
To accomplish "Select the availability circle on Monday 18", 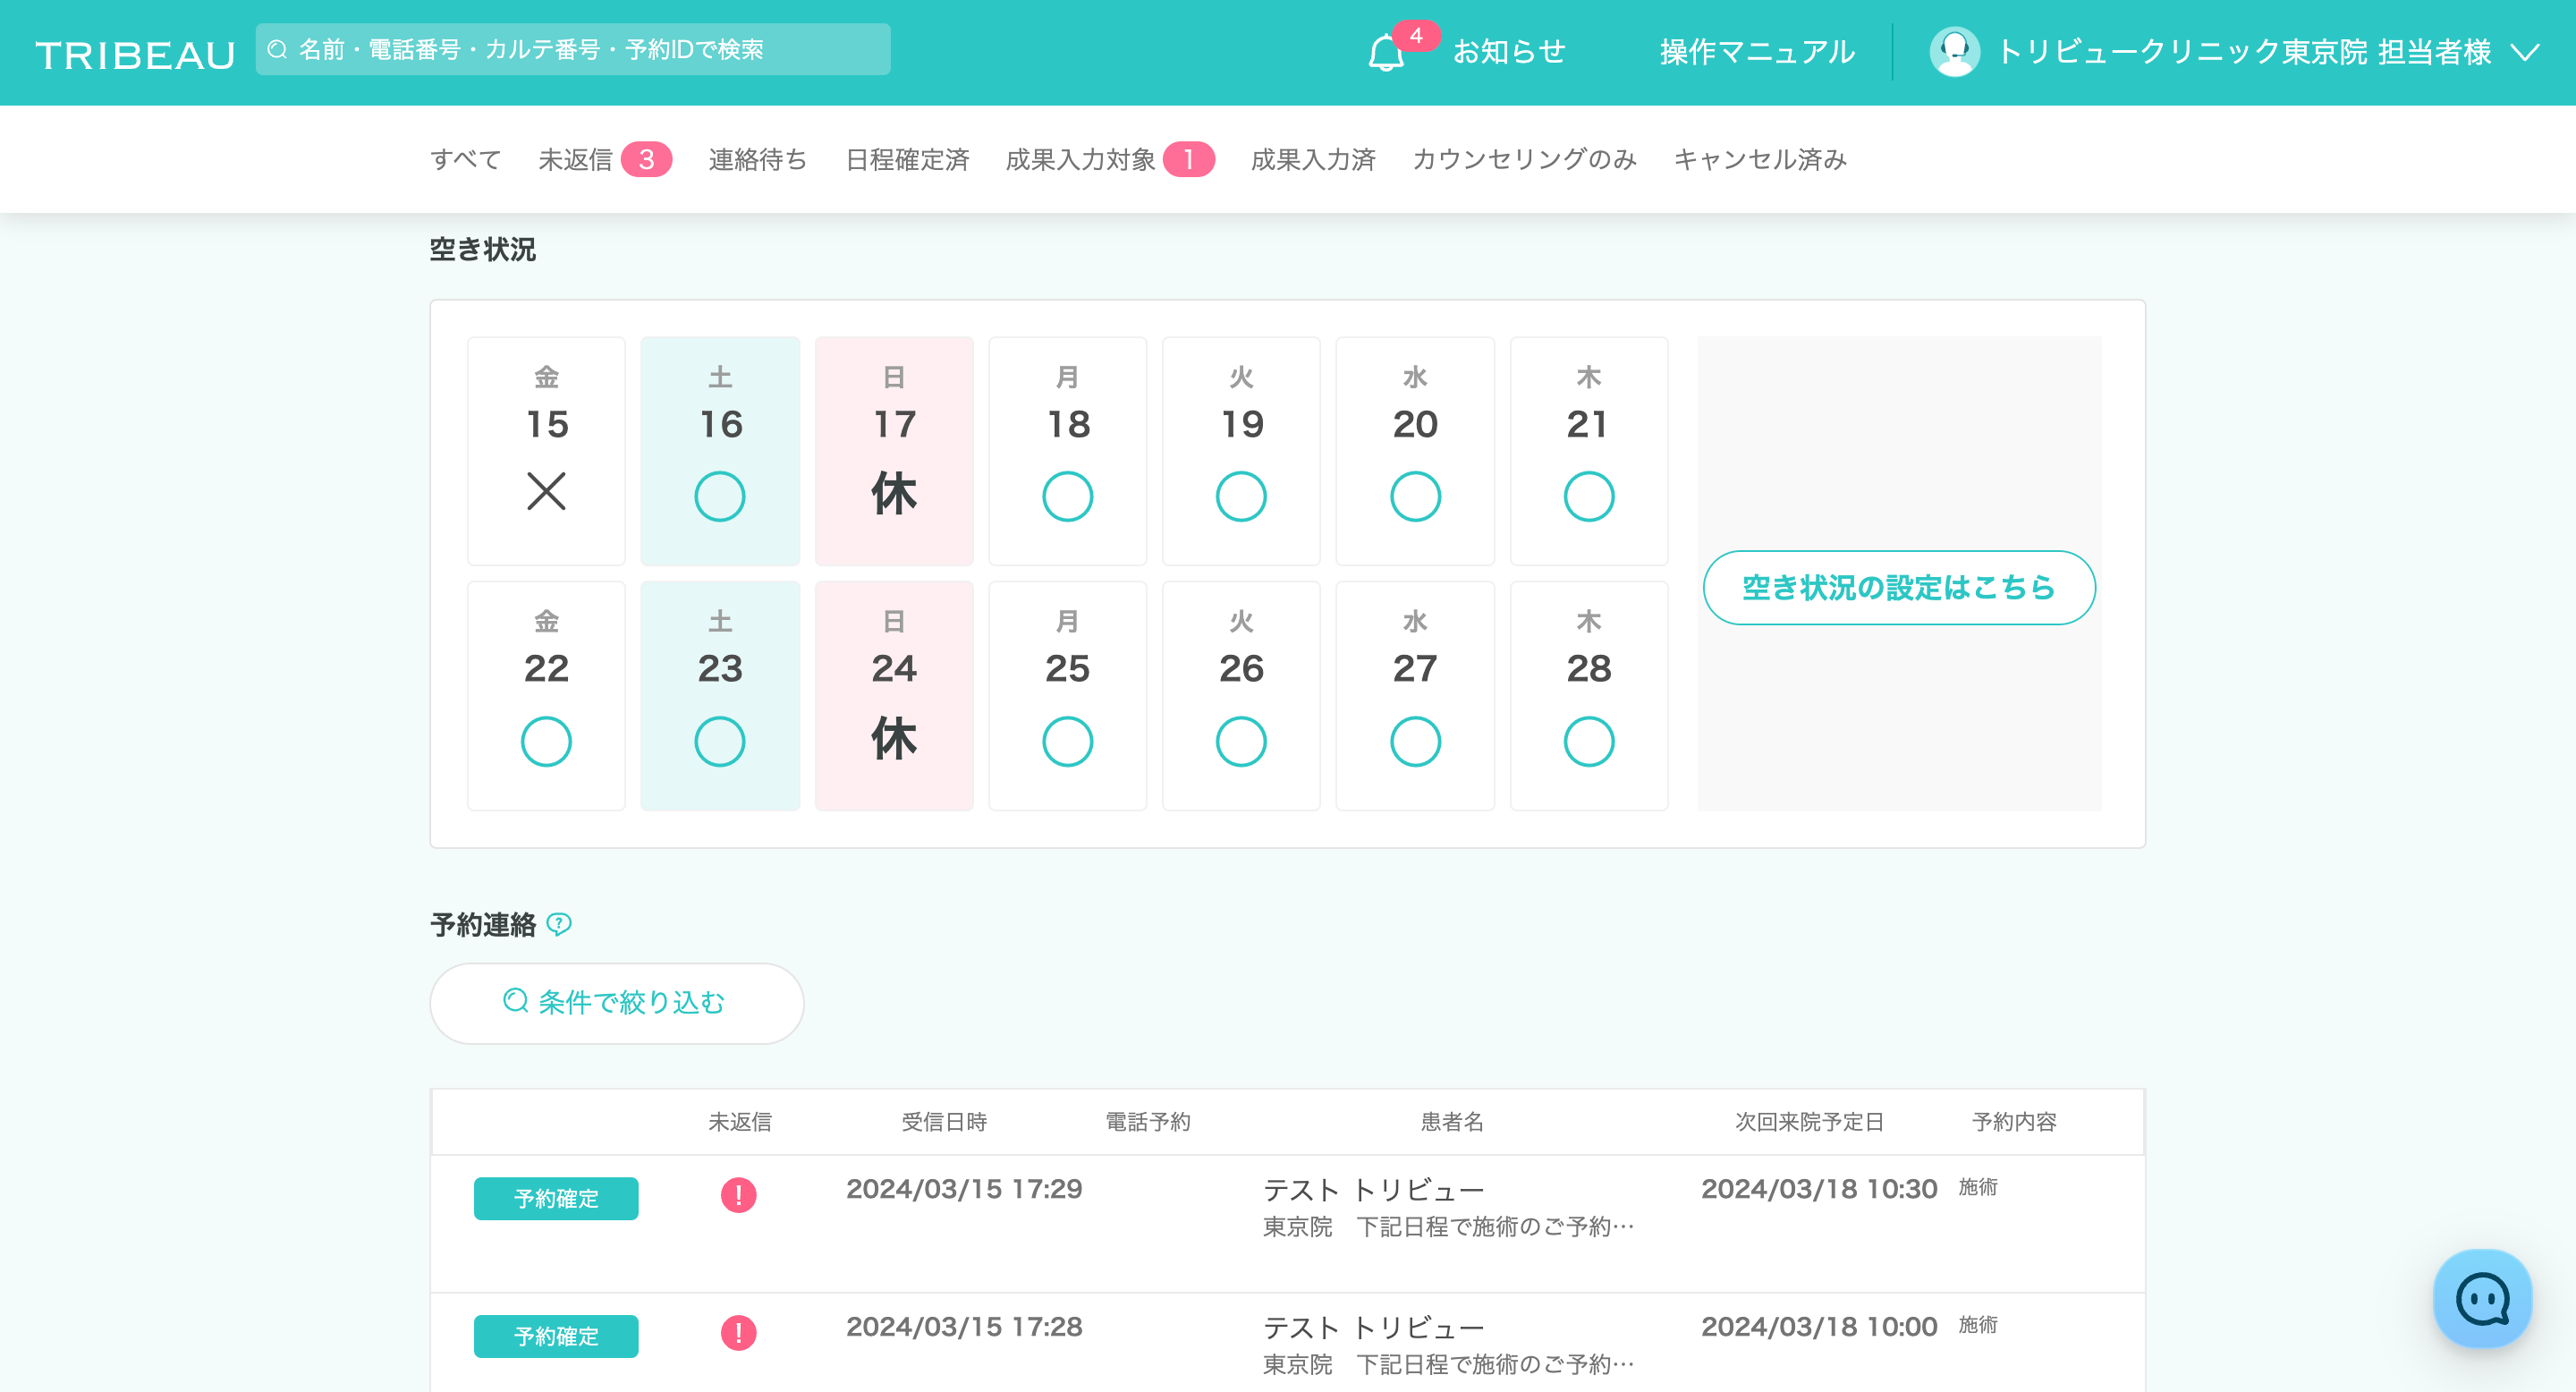I will tap(1067, 496).
